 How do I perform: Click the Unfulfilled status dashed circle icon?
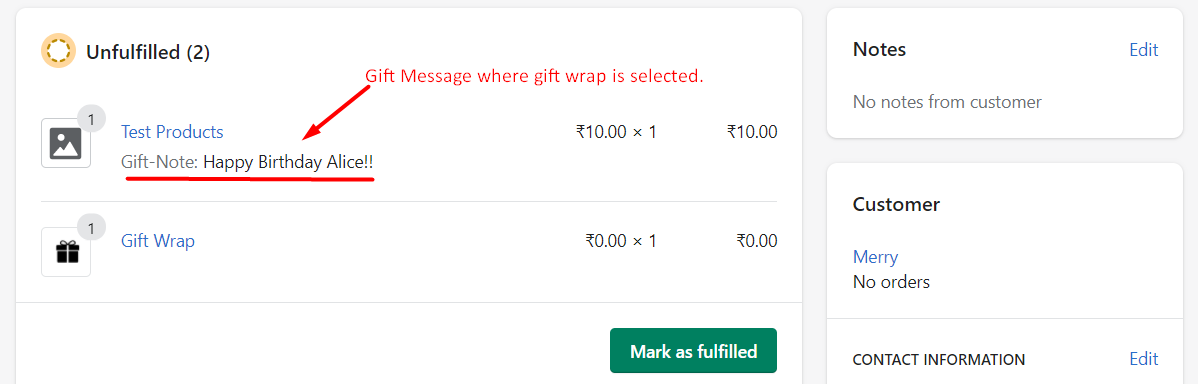pyautogui.click(x=58, y=51)
